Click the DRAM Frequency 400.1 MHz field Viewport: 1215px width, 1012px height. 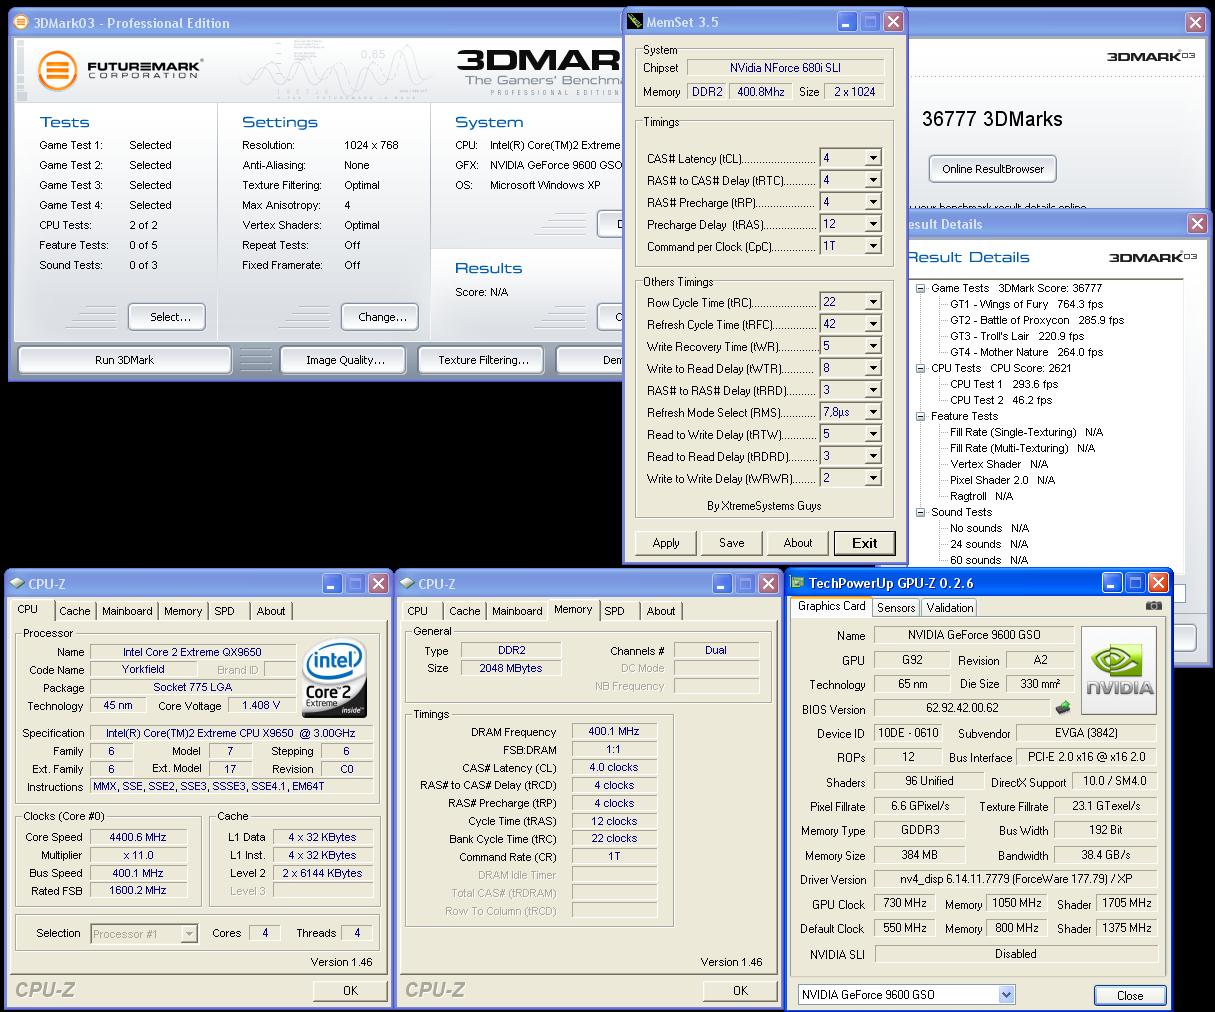(x=613, y=731)
